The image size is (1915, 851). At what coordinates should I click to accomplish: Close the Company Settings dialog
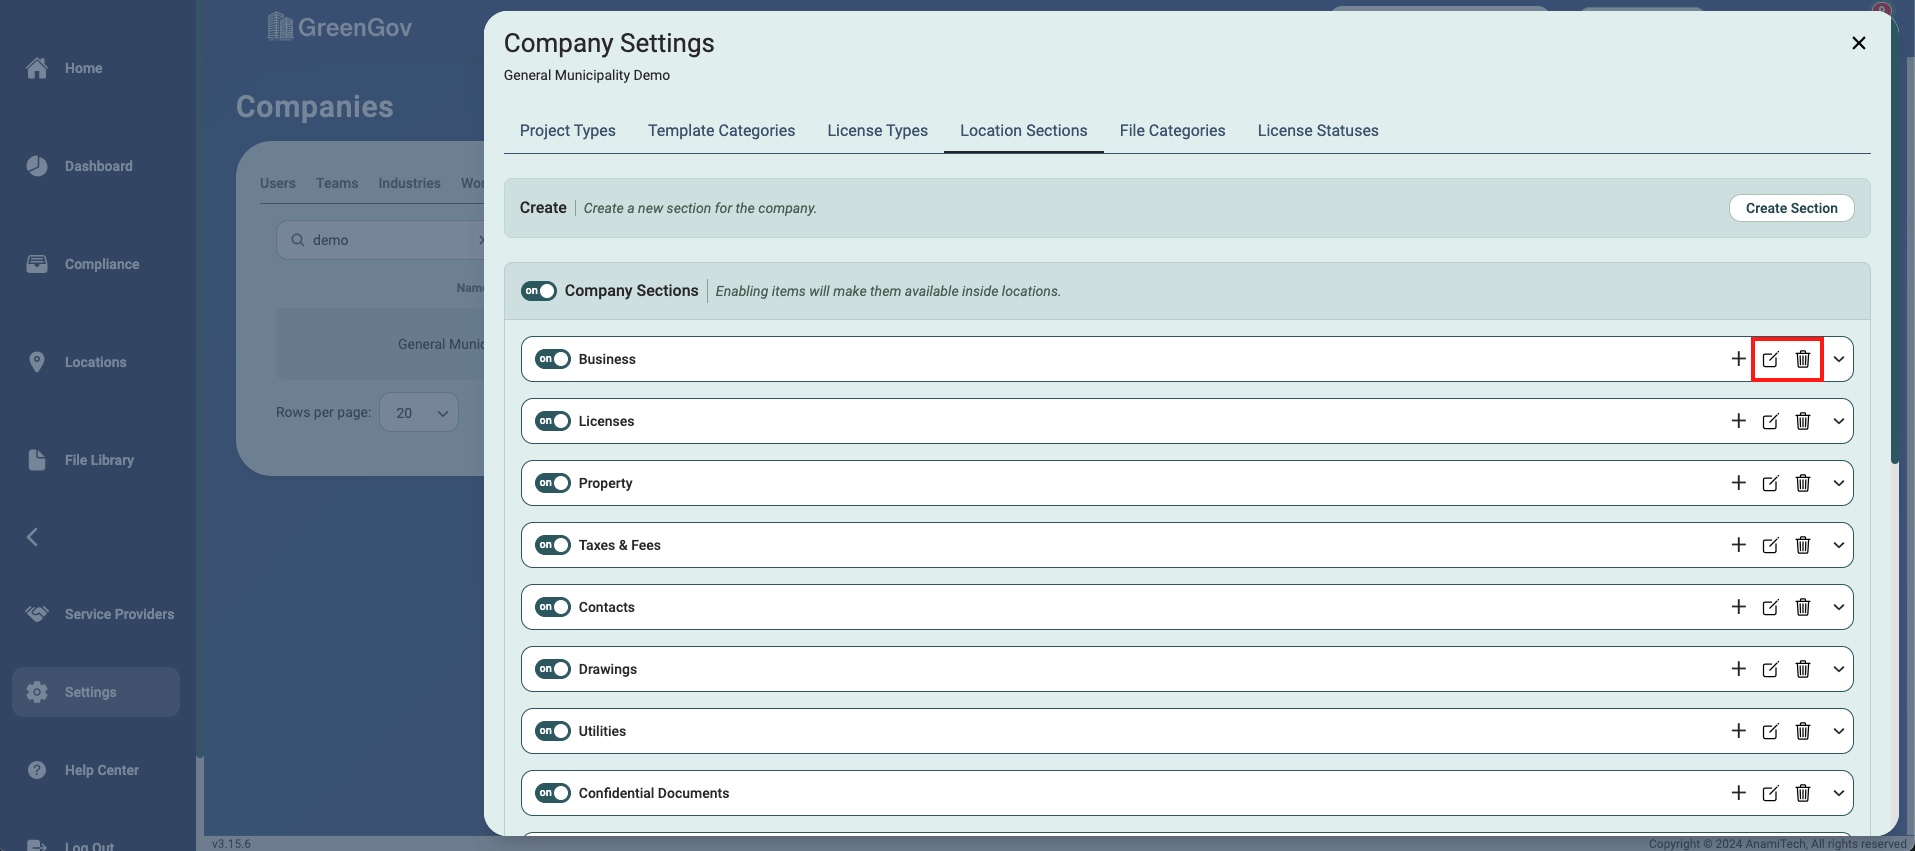click(x=1858, y=43)
